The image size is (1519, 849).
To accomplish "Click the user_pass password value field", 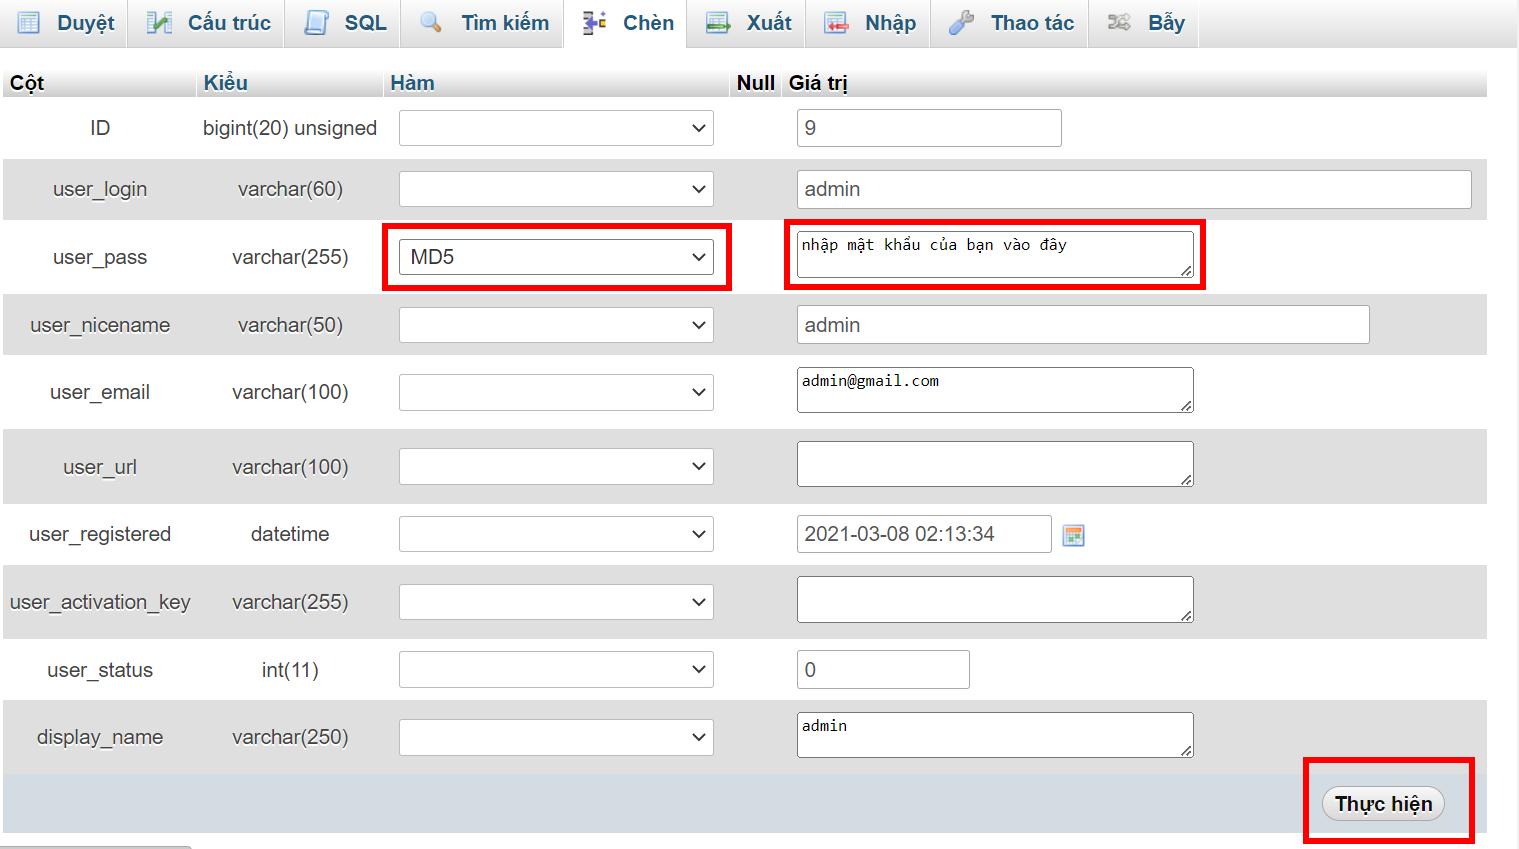I will click(x=994, y=254).
